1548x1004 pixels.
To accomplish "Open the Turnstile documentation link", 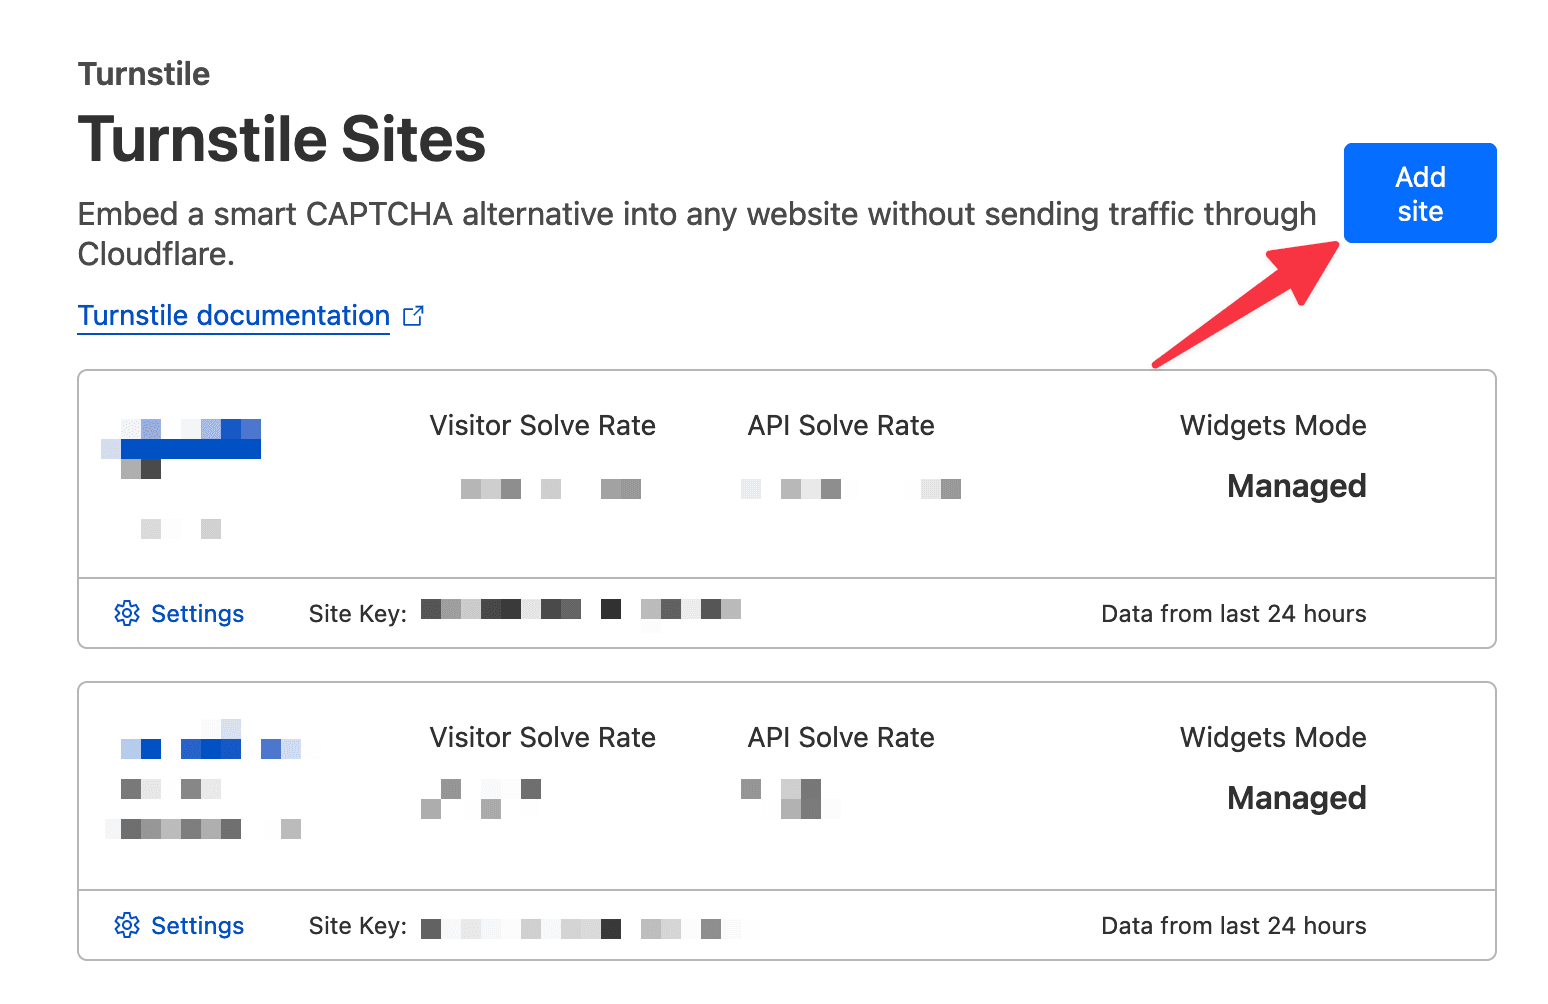I will pos(234,316).
